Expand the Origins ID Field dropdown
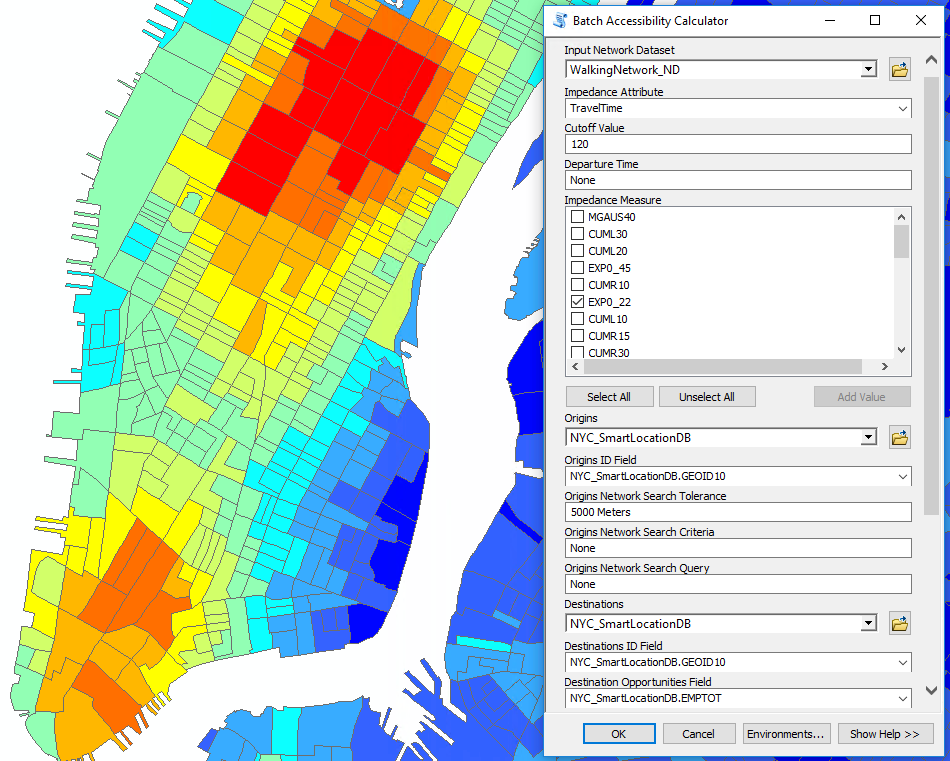 [903, 476]
